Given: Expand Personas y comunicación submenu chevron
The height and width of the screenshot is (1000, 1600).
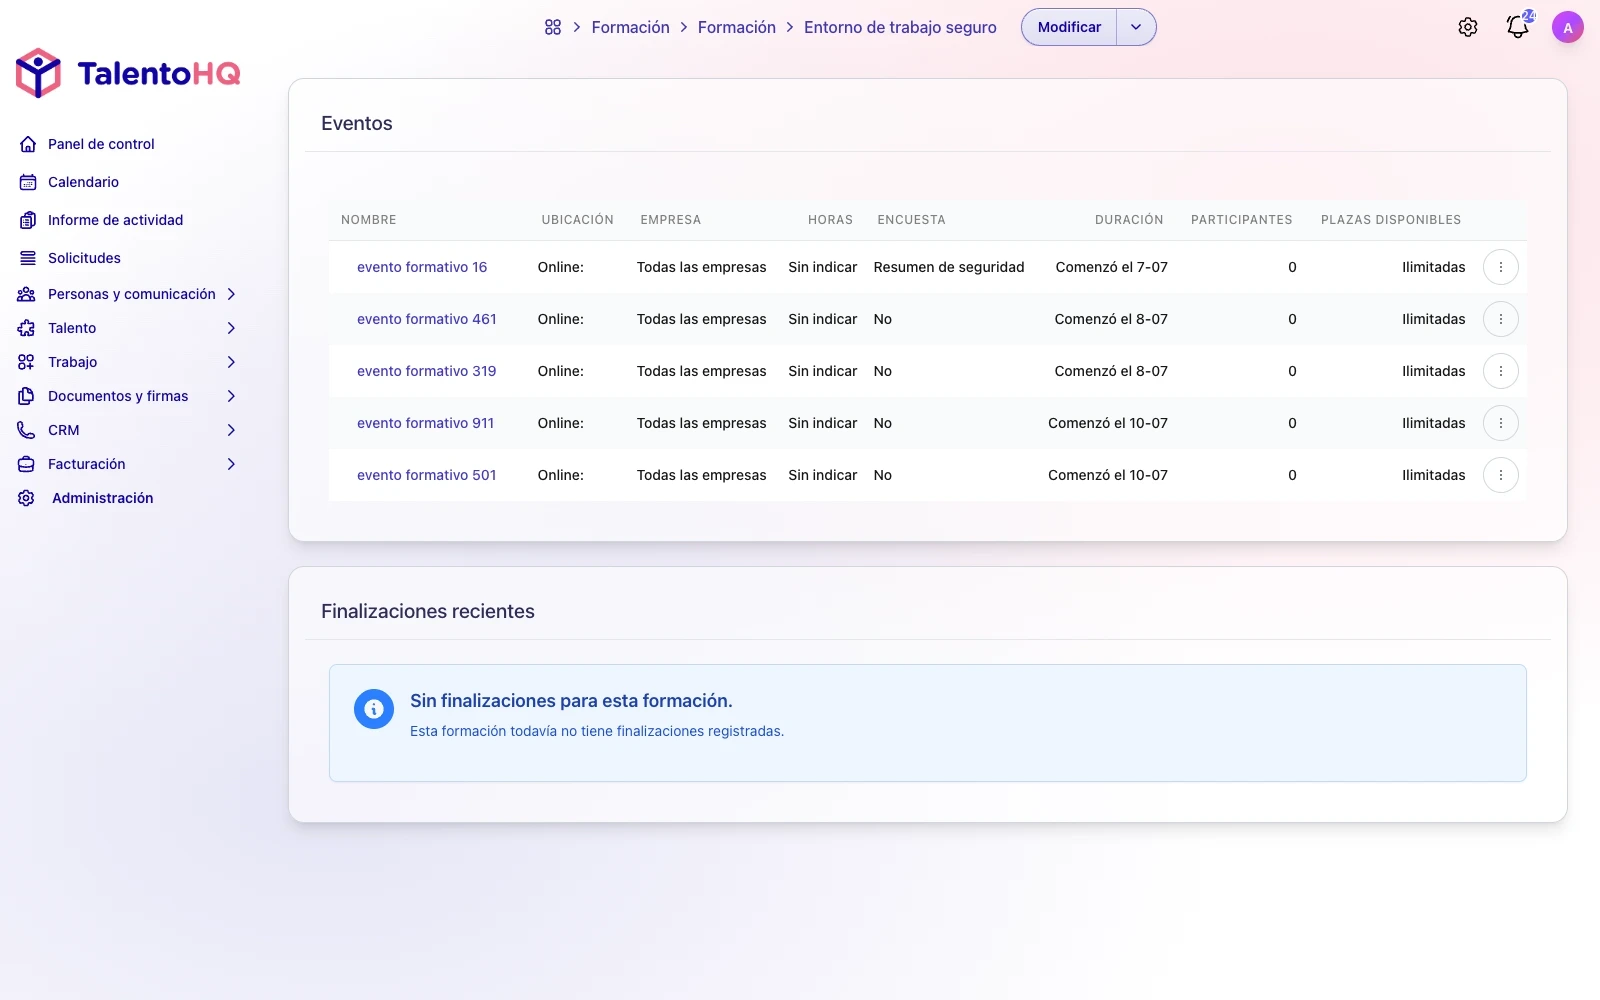Looking at the screenshot, I should point(231,294).
